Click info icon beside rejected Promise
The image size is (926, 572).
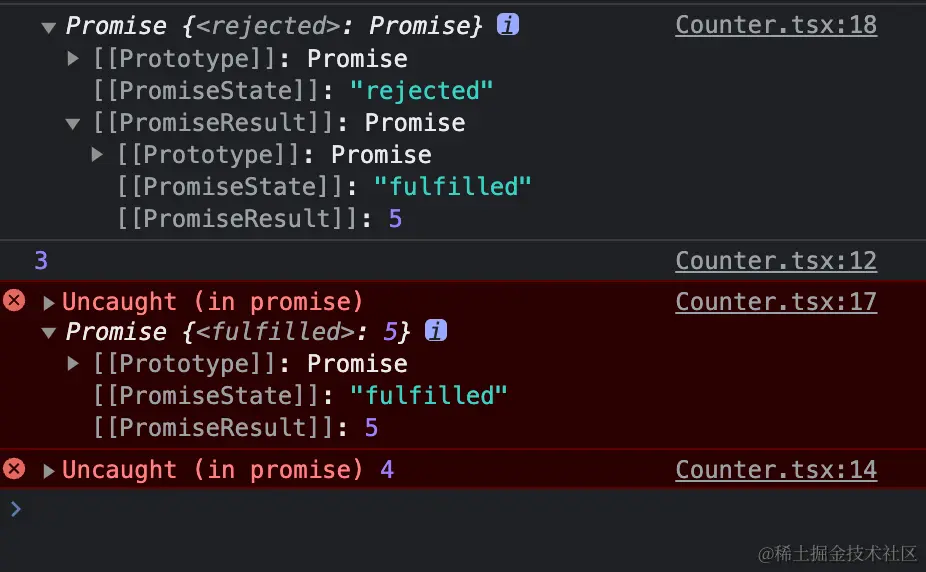[x=508, y=25]
